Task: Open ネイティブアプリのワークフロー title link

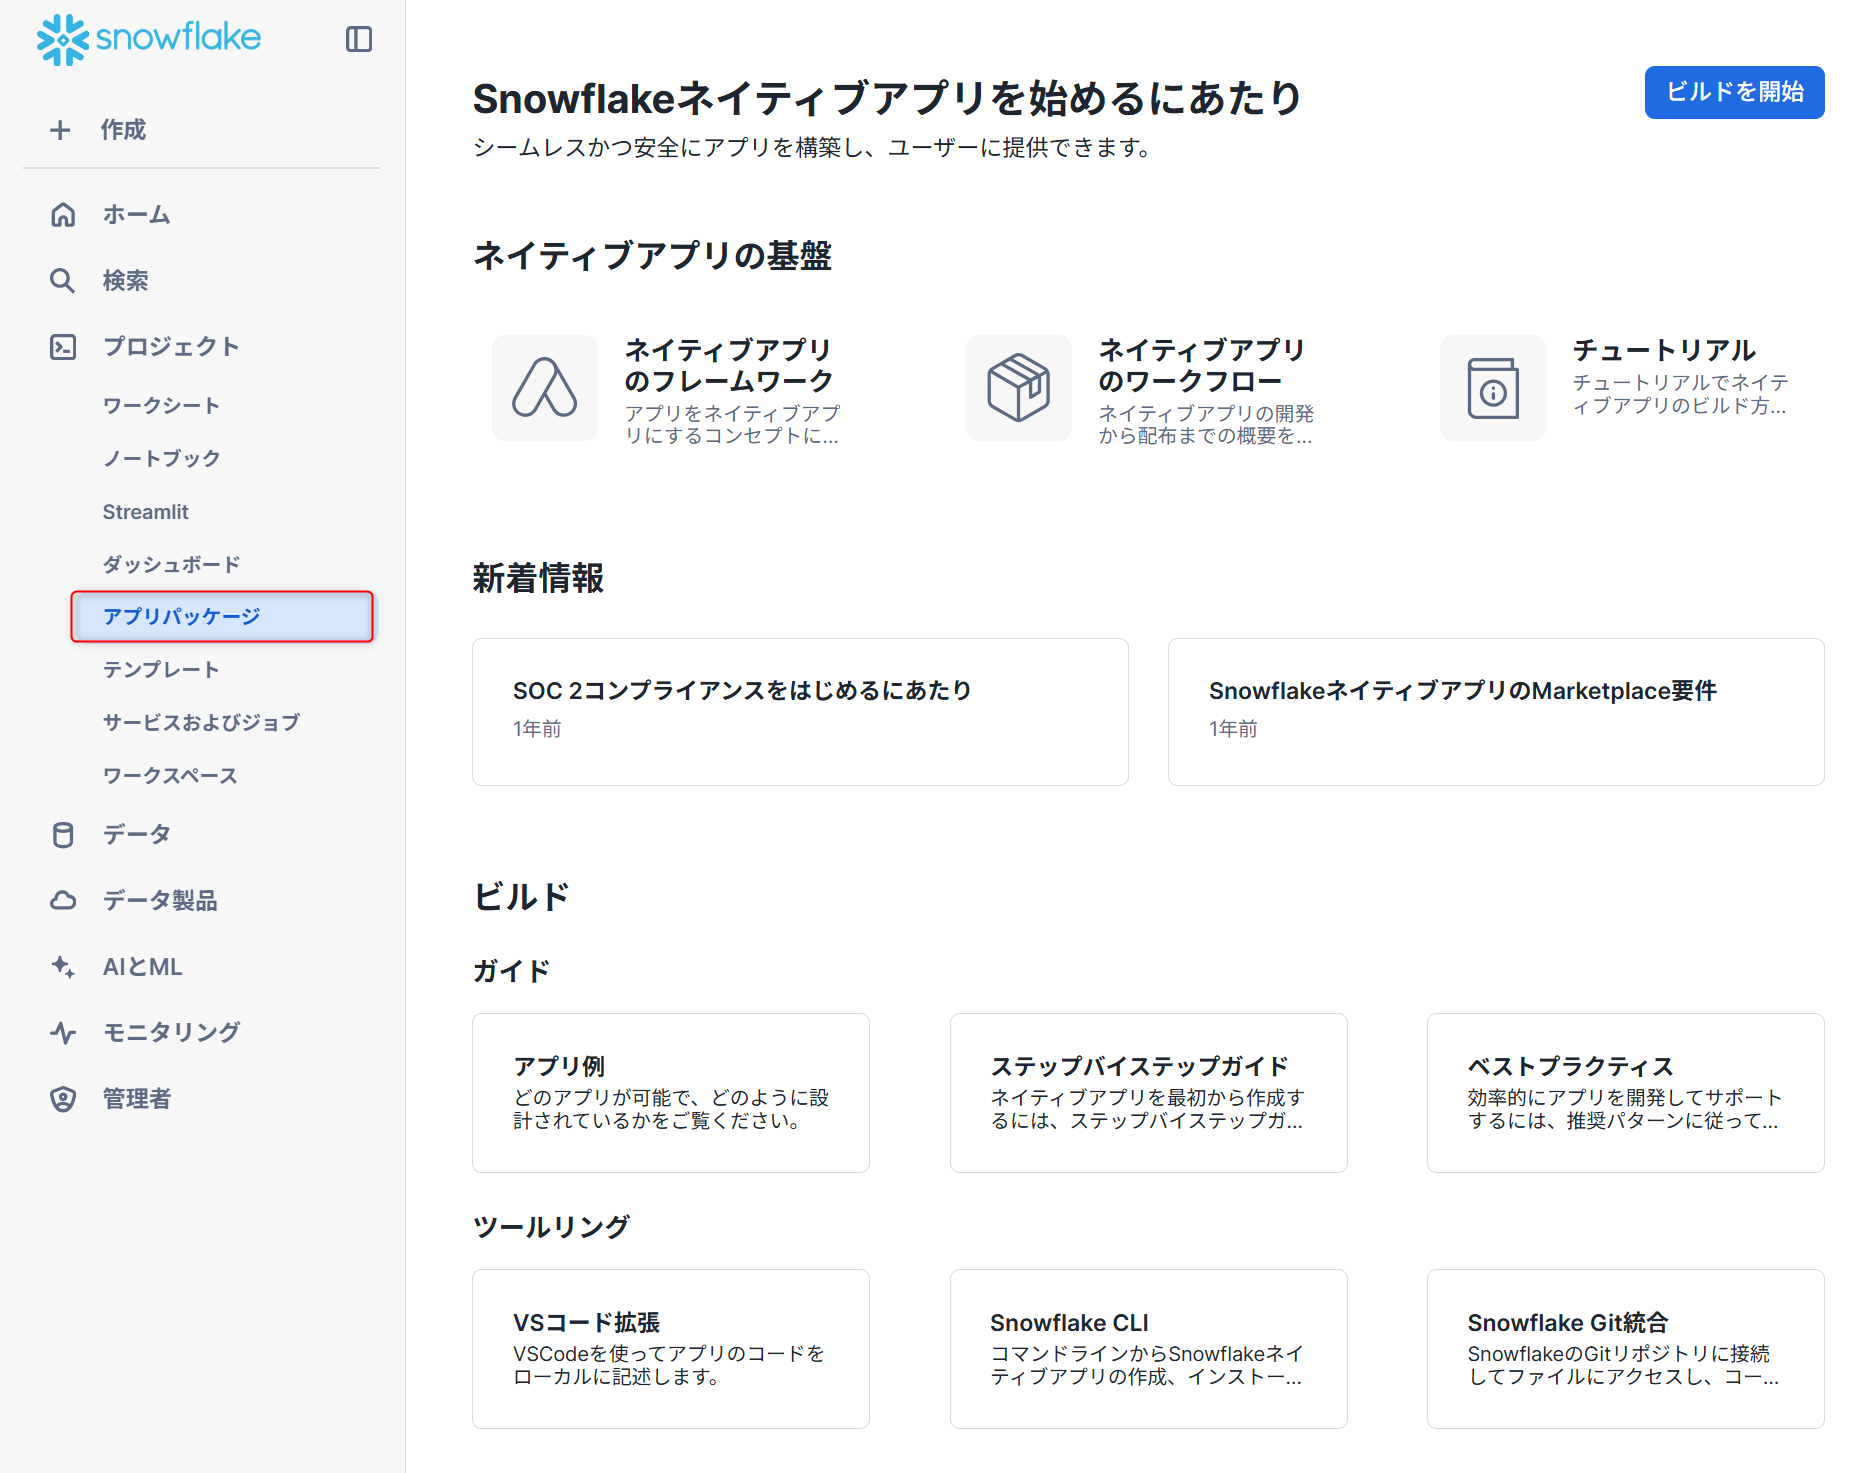Action: (x=1203, y=366)
